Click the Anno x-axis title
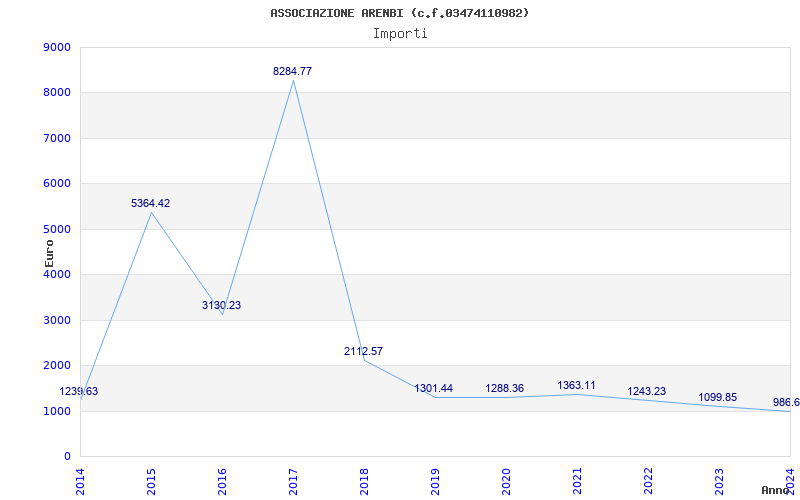The height and width of the screenshot is (500, 800). pyautogui.click(x=774, y=490)
